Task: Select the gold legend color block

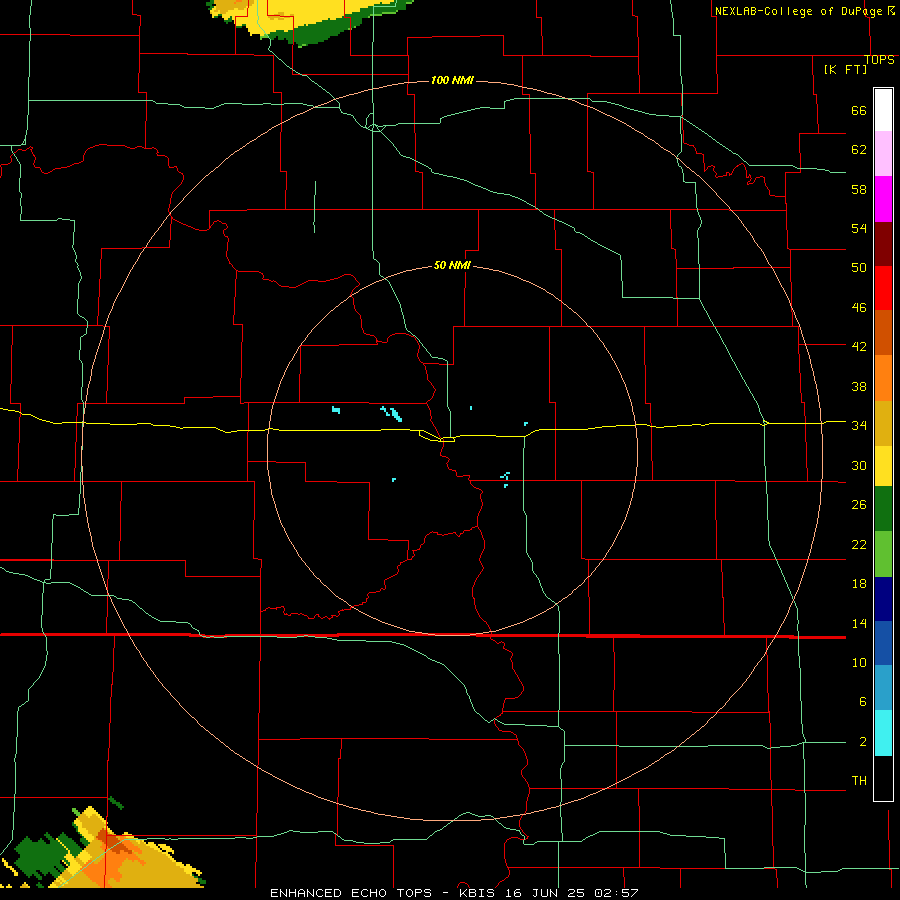Action: pyautogui.click(x=883, y=423)
